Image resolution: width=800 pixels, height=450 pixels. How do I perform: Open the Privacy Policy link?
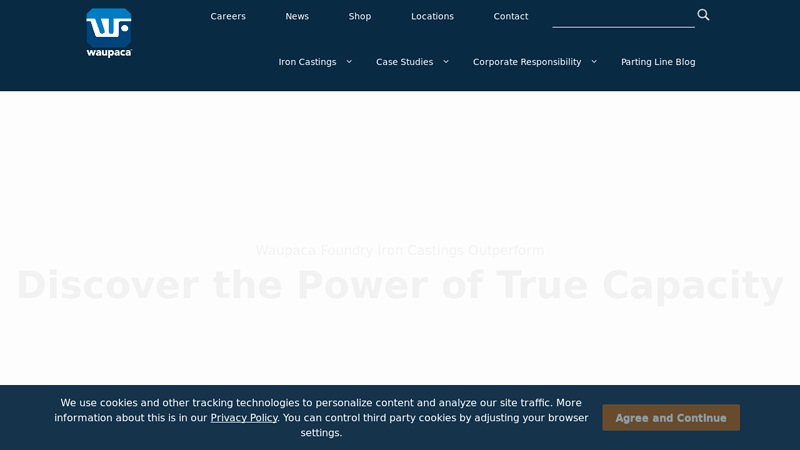244,418
